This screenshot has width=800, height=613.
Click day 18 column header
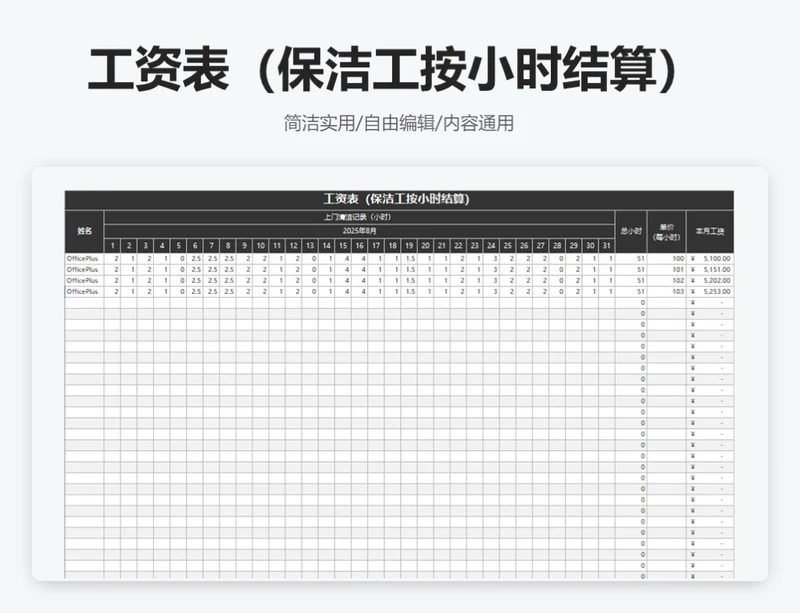tap(392, 246)
